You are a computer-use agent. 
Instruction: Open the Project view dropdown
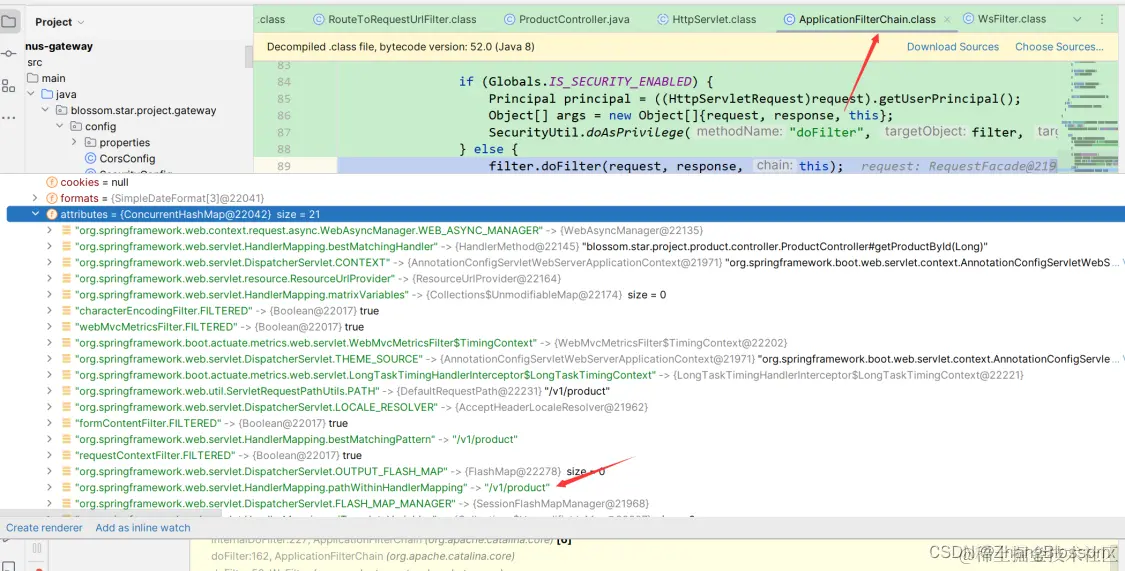(60, 22)
